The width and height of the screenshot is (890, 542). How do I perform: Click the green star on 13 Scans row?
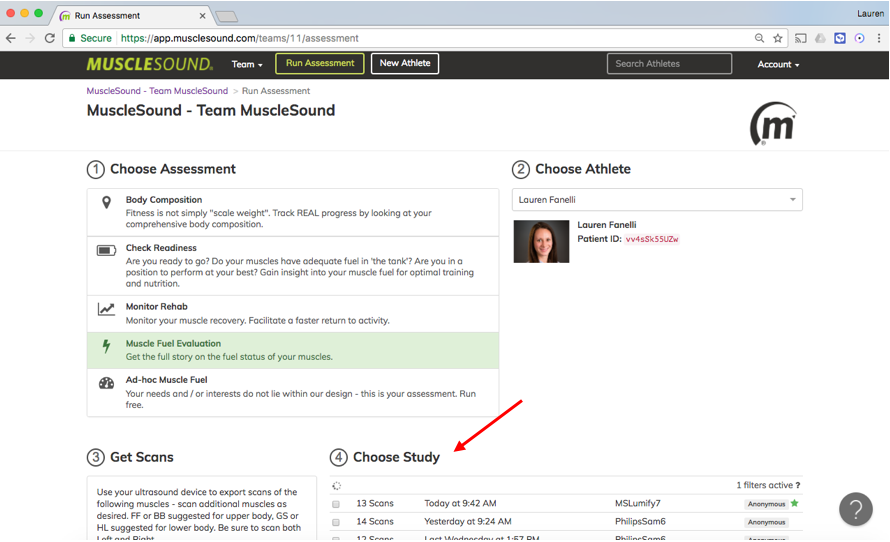point(795,503)
